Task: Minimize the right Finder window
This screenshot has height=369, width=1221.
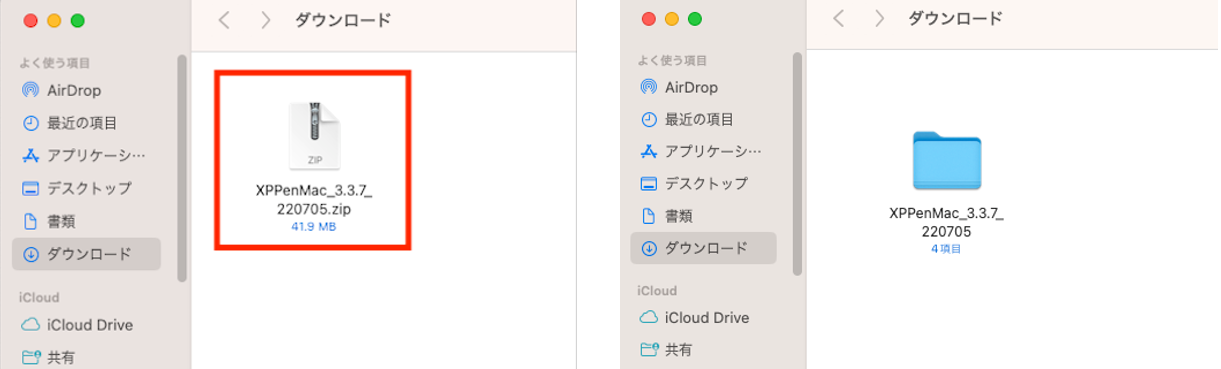Action: 672,18
